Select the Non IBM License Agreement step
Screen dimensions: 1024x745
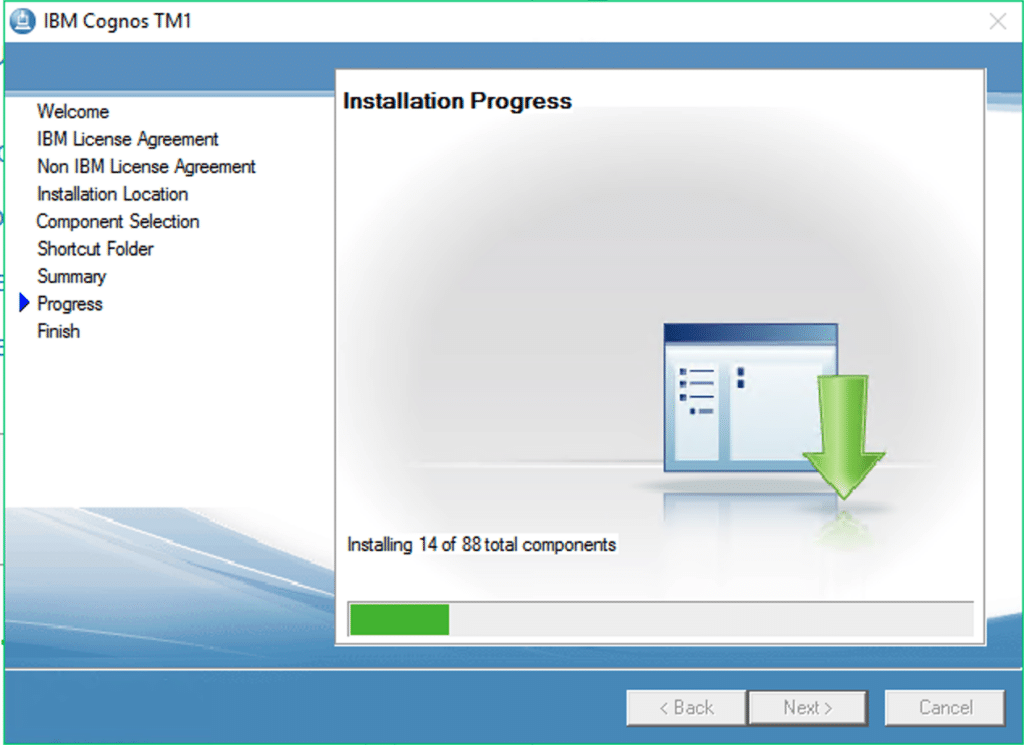pyautogui.click(x=146, y=166)
